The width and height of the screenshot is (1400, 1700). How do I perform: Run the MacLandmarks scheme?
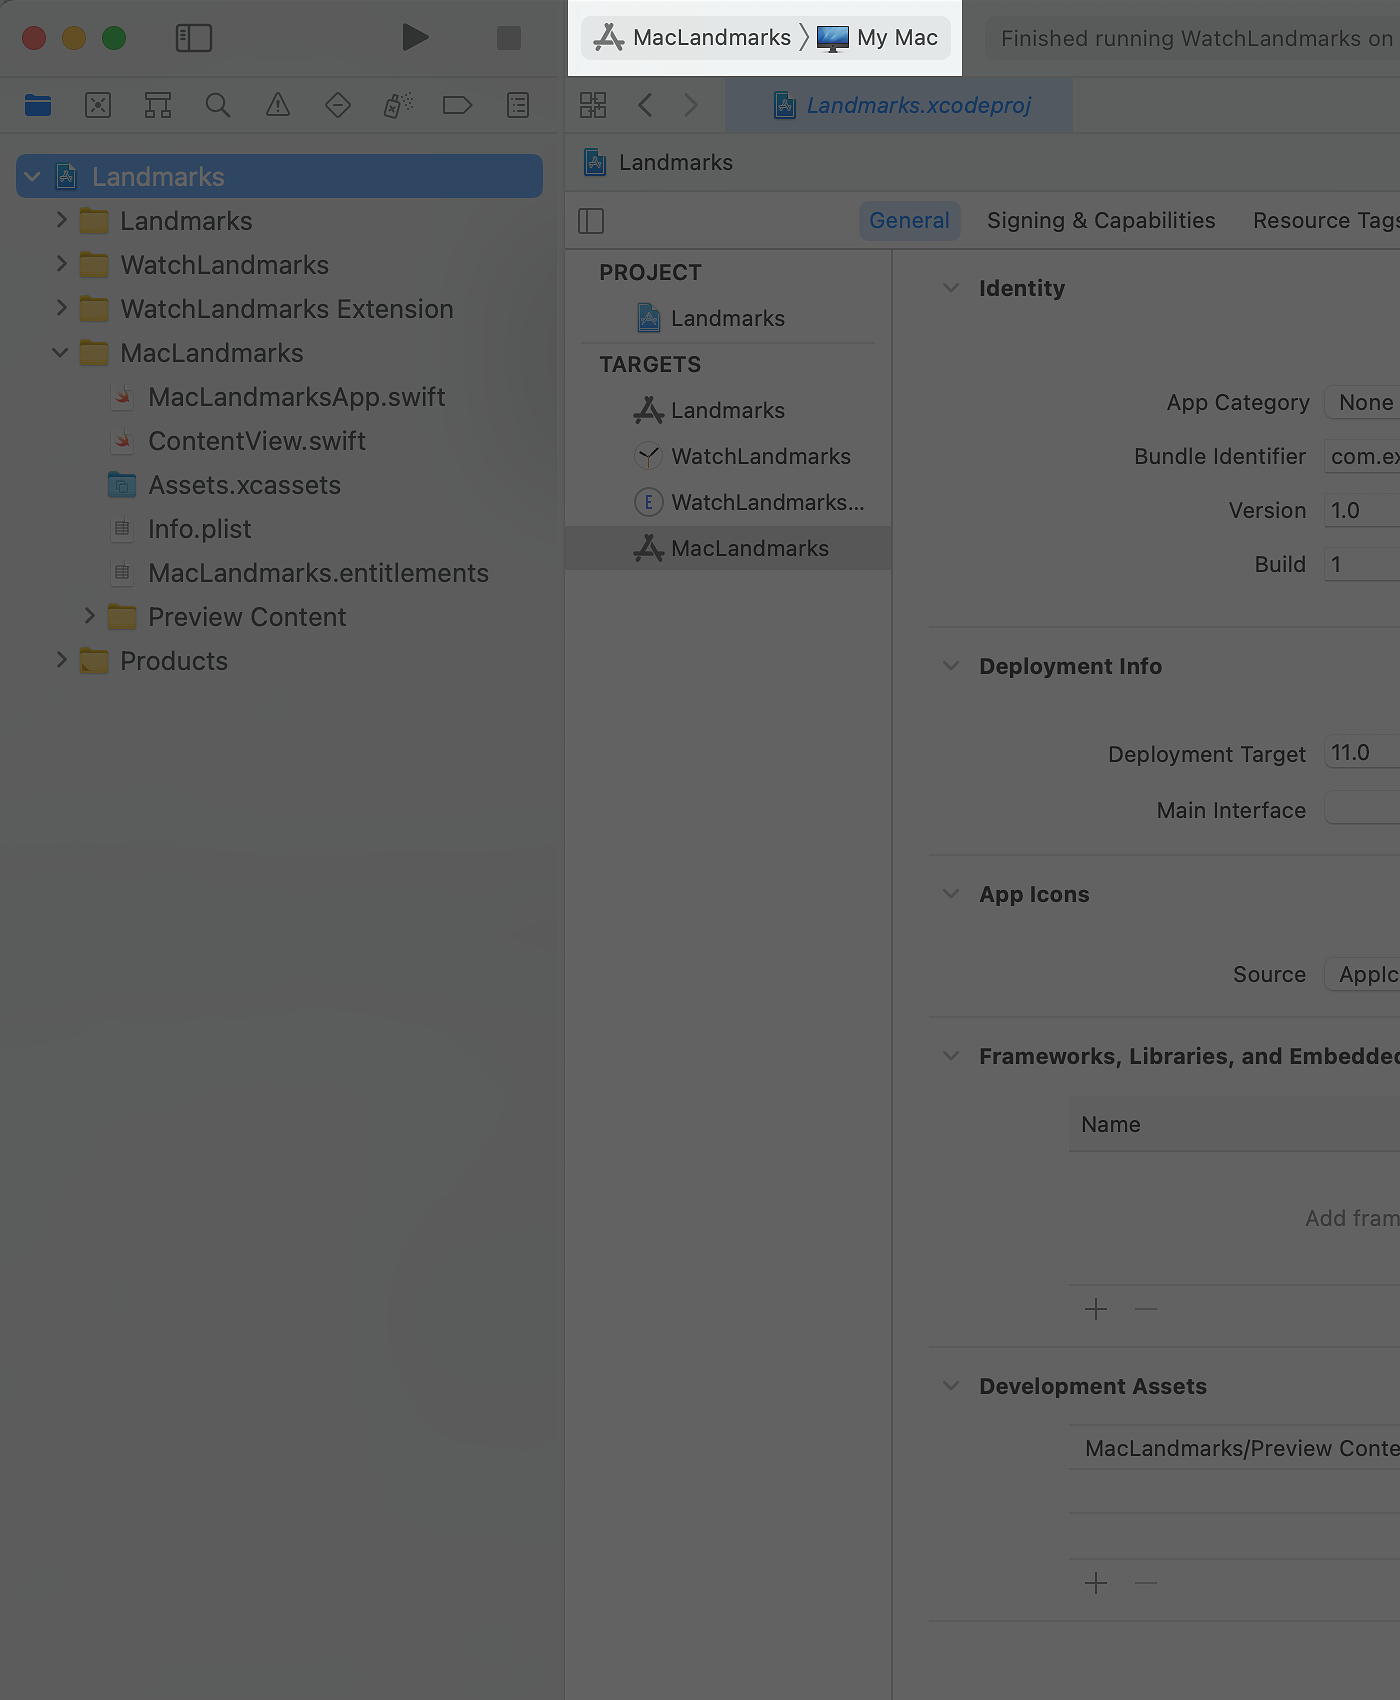(x=415, y=38)
